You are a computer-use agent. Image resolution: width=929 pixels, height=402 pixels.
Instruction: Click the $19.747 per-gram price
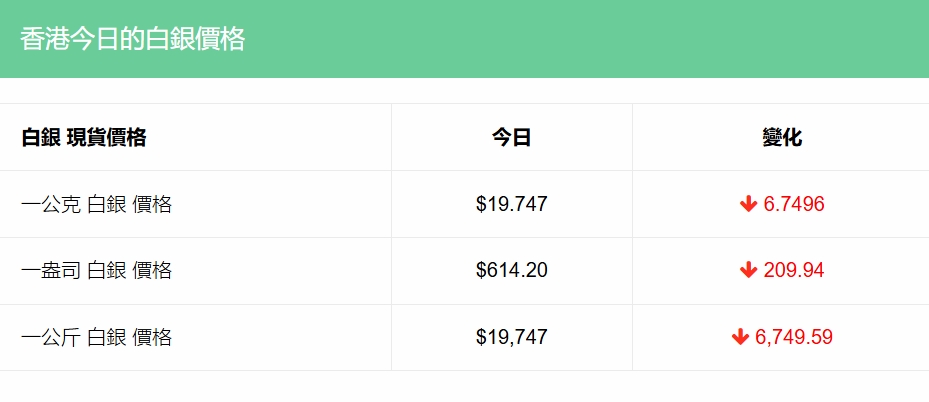pos(511,204)
